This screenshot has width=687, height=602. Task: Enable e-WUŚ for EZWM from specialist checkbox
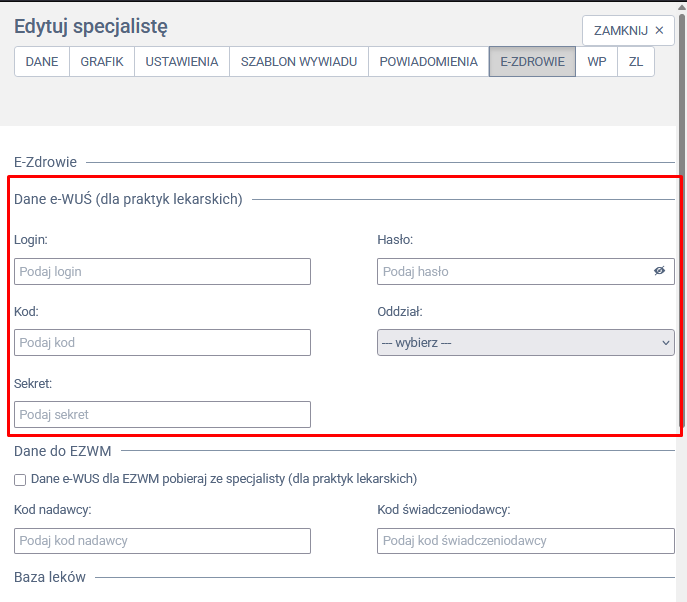click(20, 480)
